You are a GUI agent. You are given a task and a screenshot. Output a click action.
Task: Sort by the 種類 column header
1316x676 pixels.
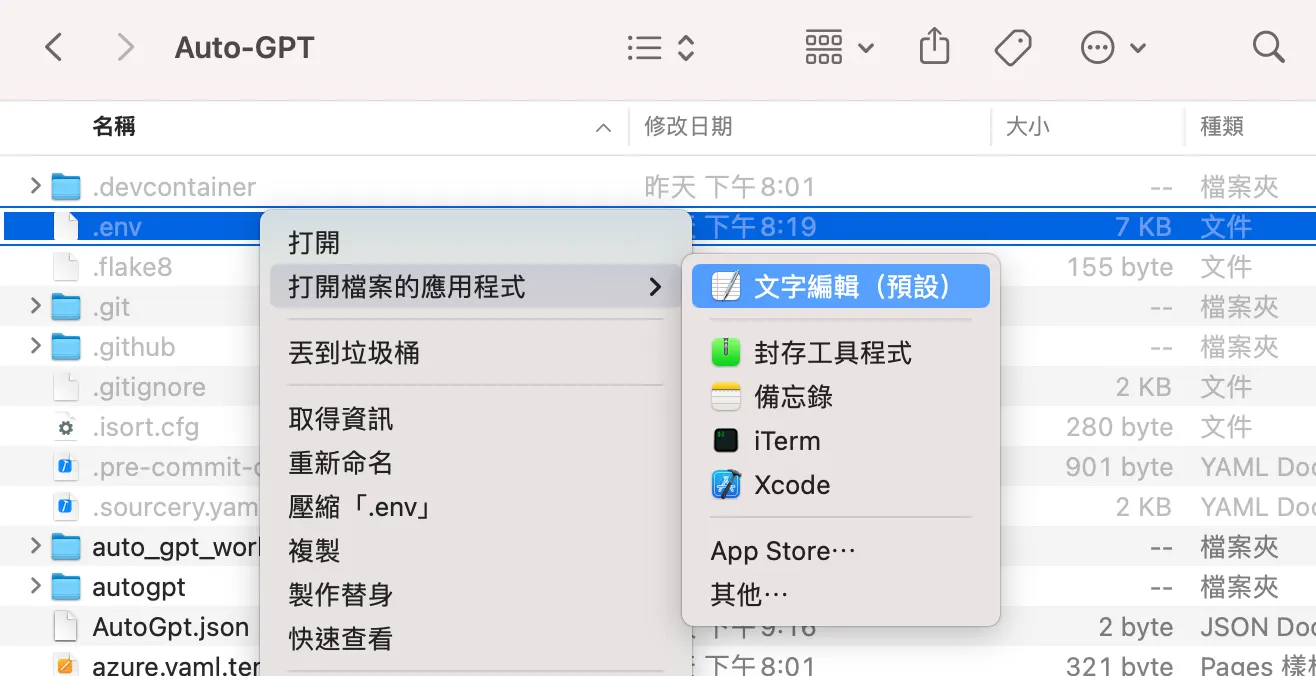pos(1222,127)
